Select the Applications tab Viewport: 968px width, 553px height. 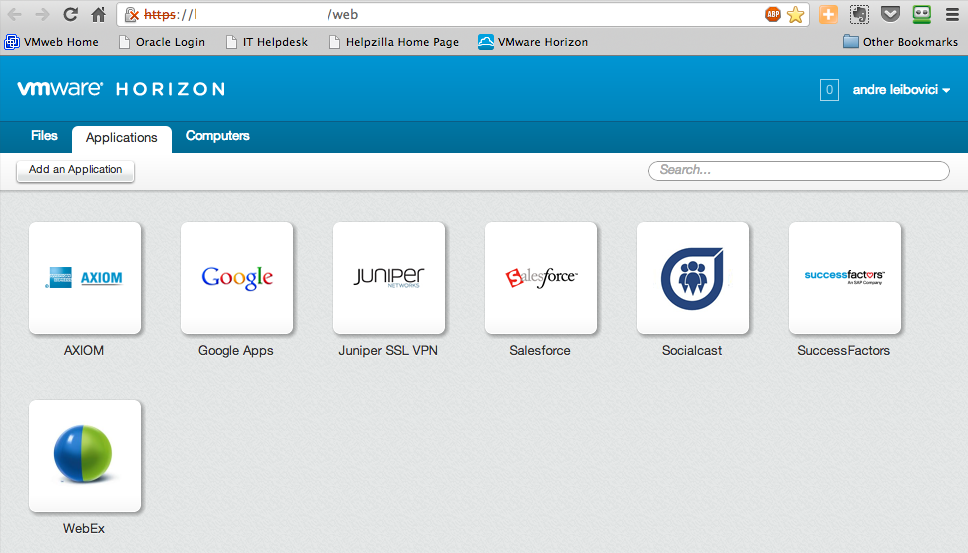point(122,138)
